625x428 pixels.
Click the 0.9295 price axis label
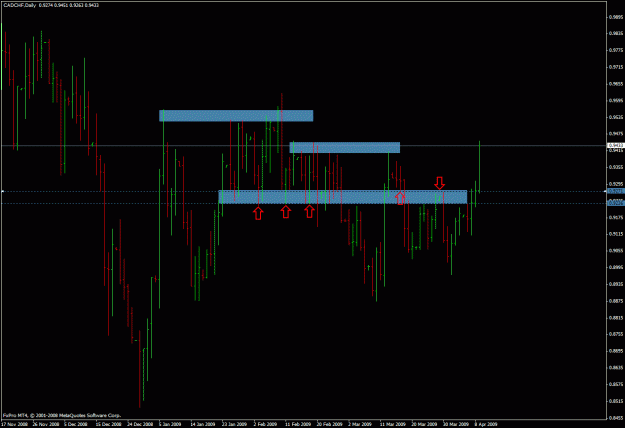click(x=616, y=184)
